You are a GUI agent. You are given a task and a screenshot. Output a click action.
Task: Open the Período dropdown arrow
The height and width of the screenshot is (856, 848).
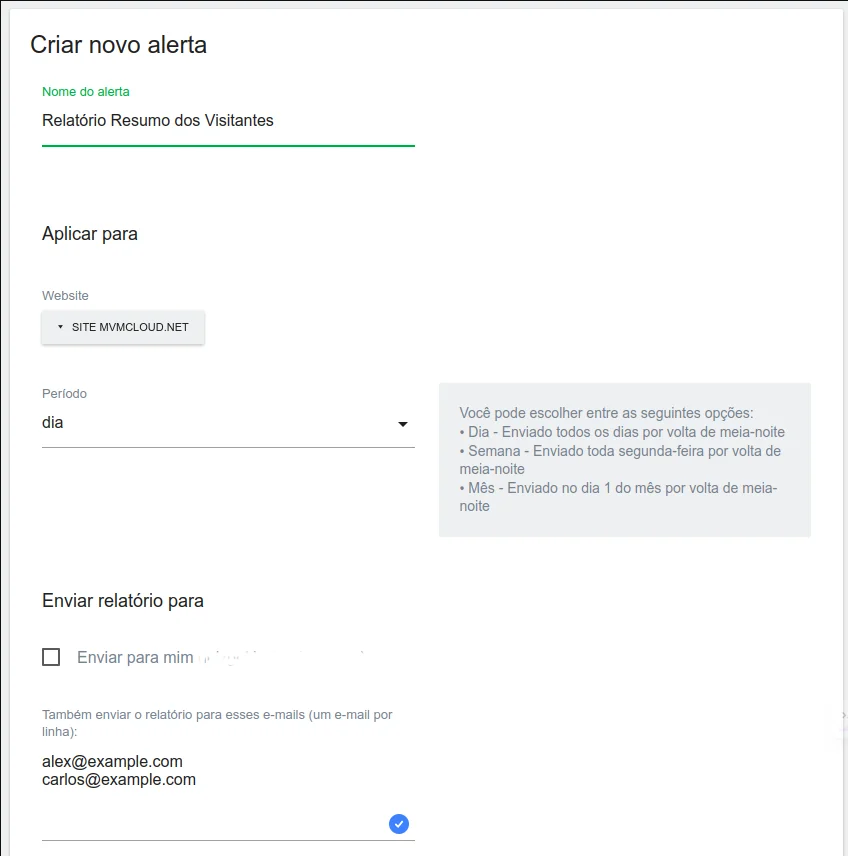pos(403,424)
